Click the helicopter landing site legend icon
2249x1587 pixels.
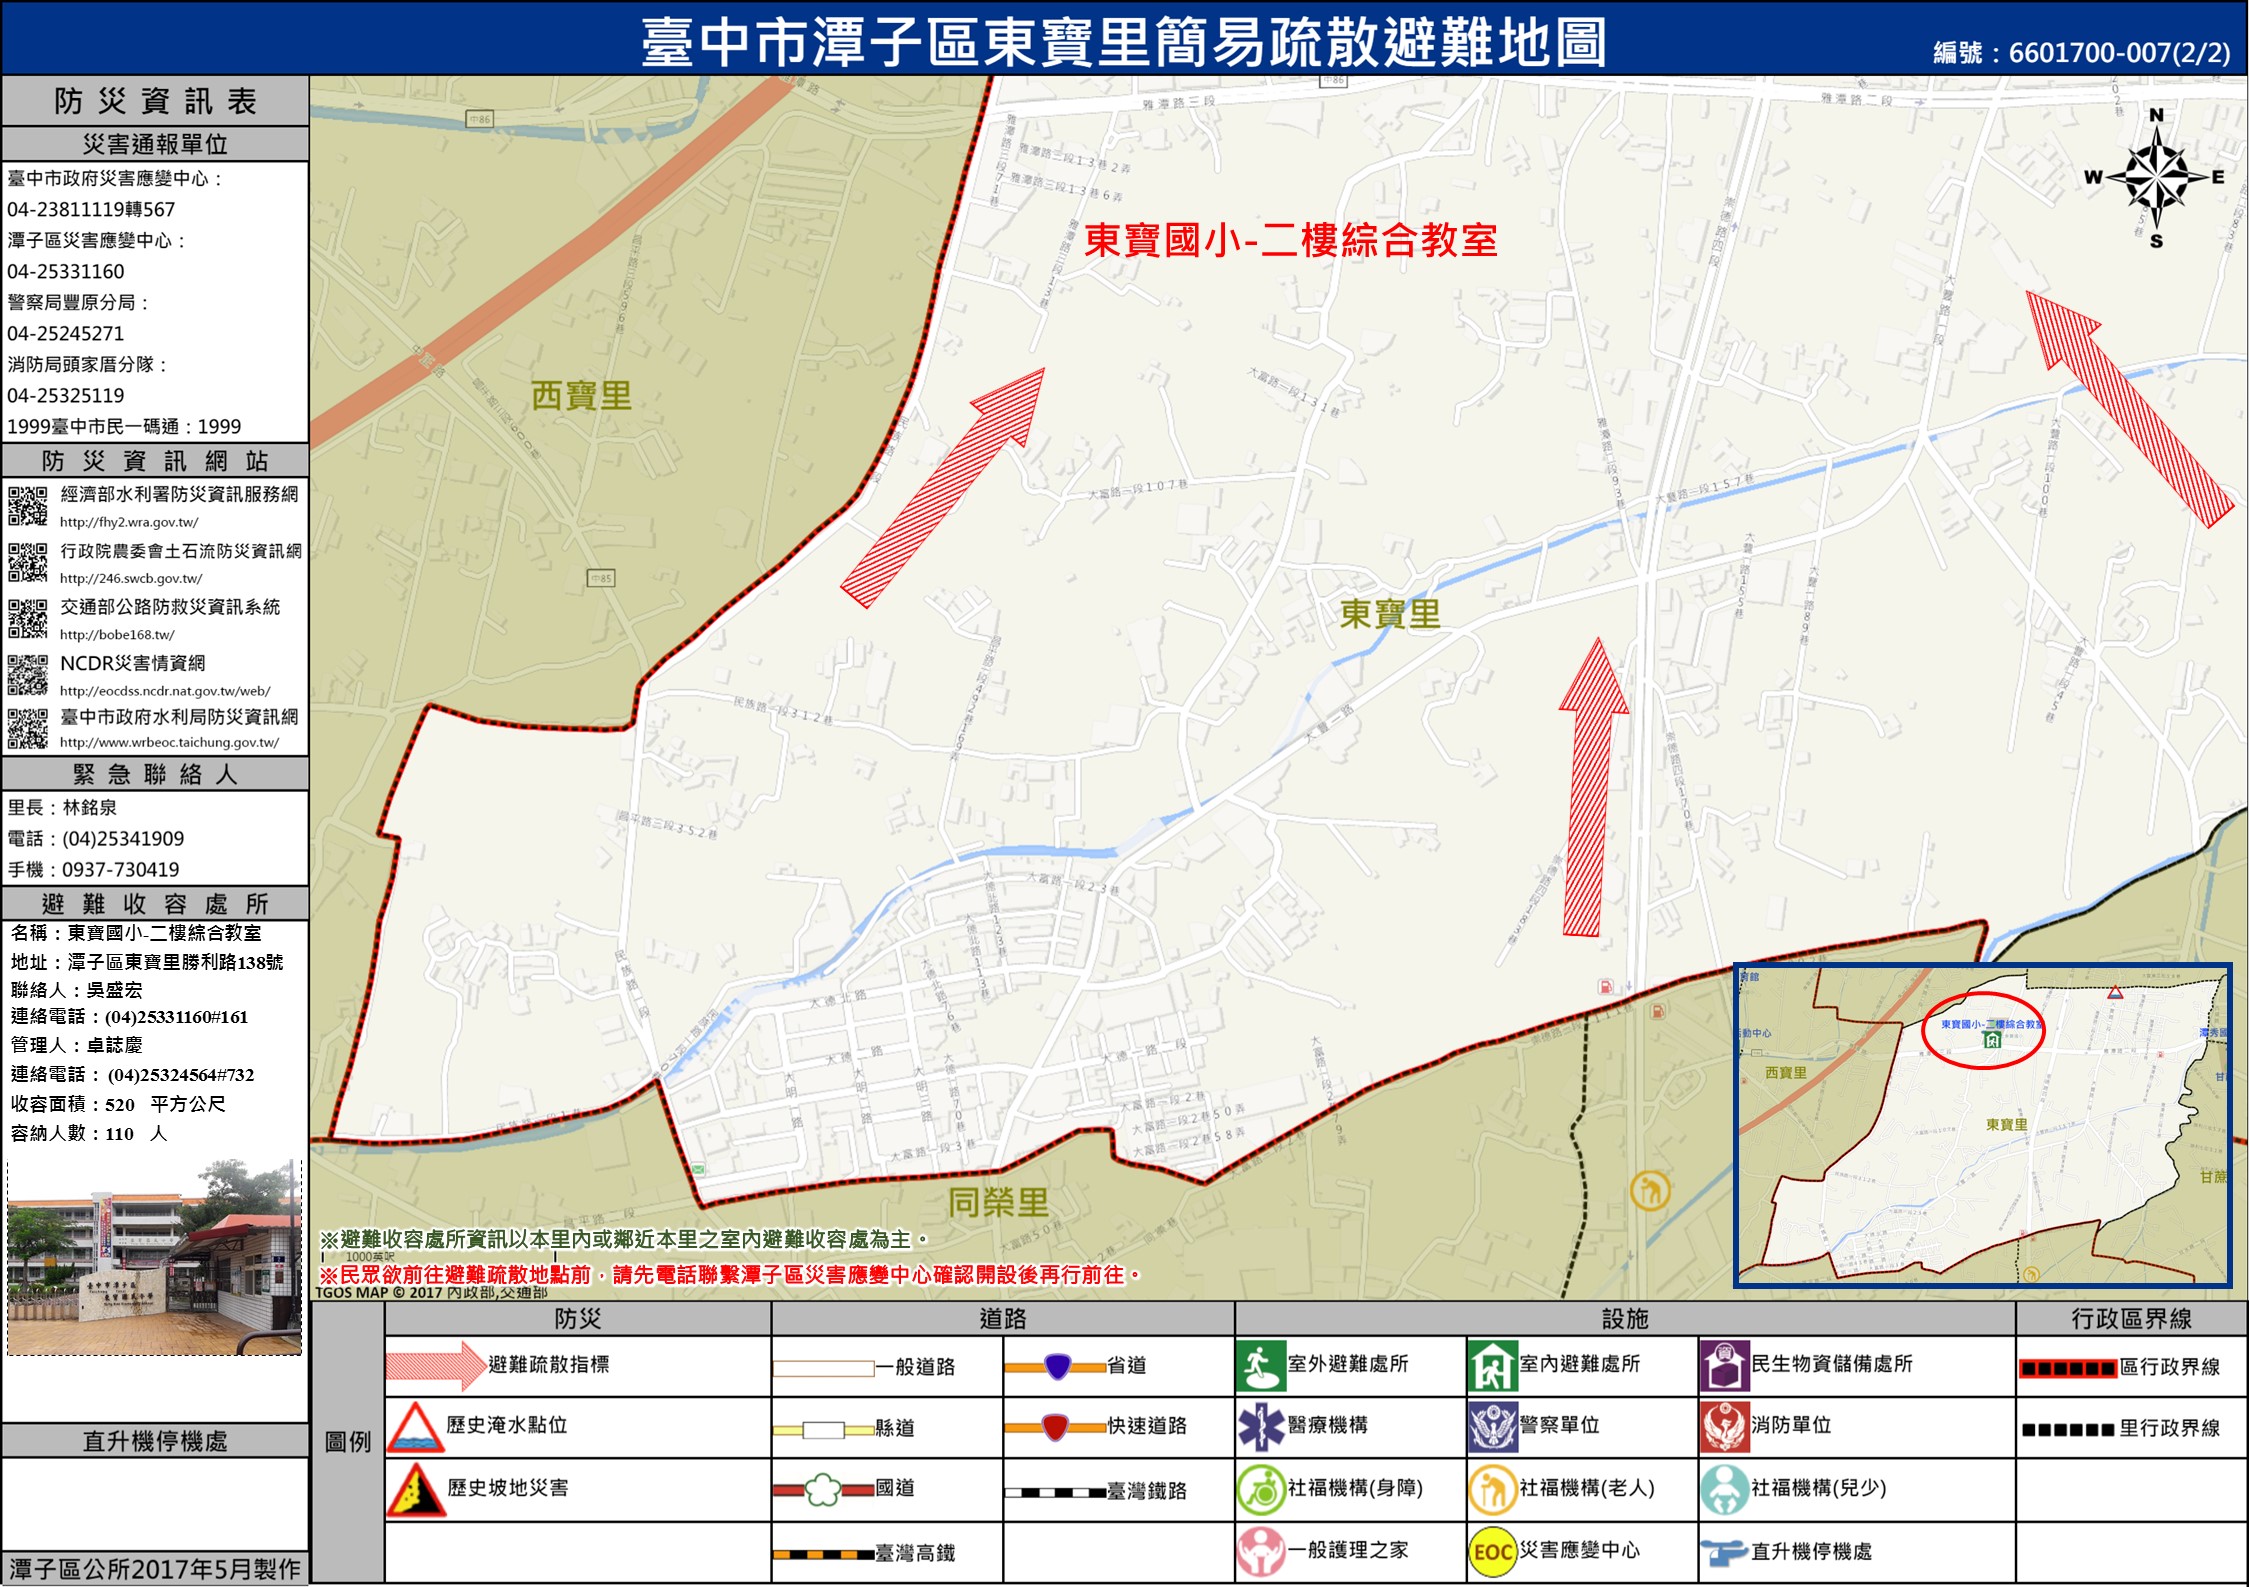pos(1724,1552)
